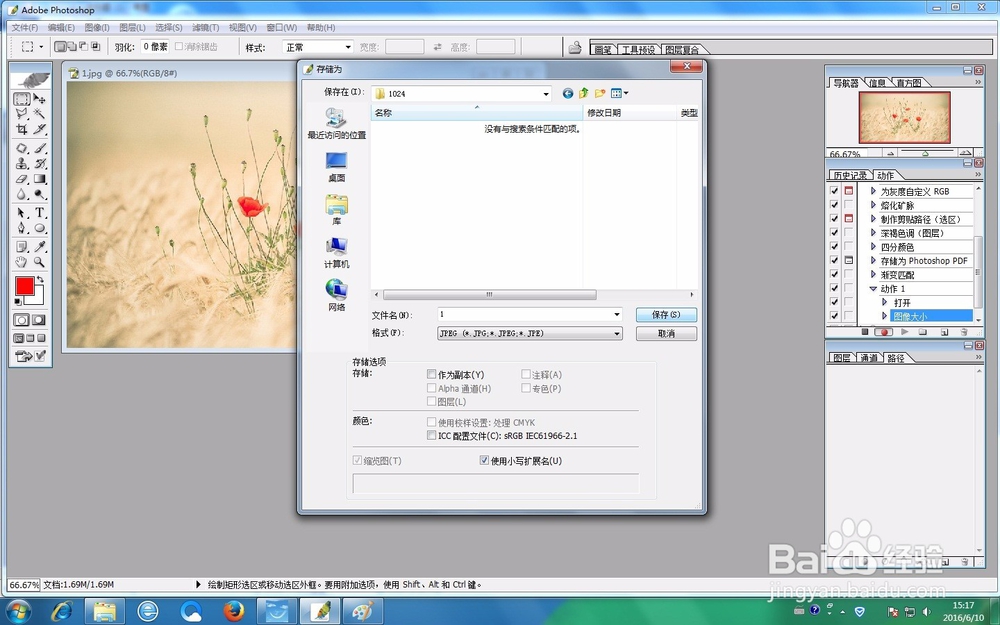Screen dimensions: 1000x625
Task: Select the Type tool
Action: pyautogui.click(x=40, y=212)
